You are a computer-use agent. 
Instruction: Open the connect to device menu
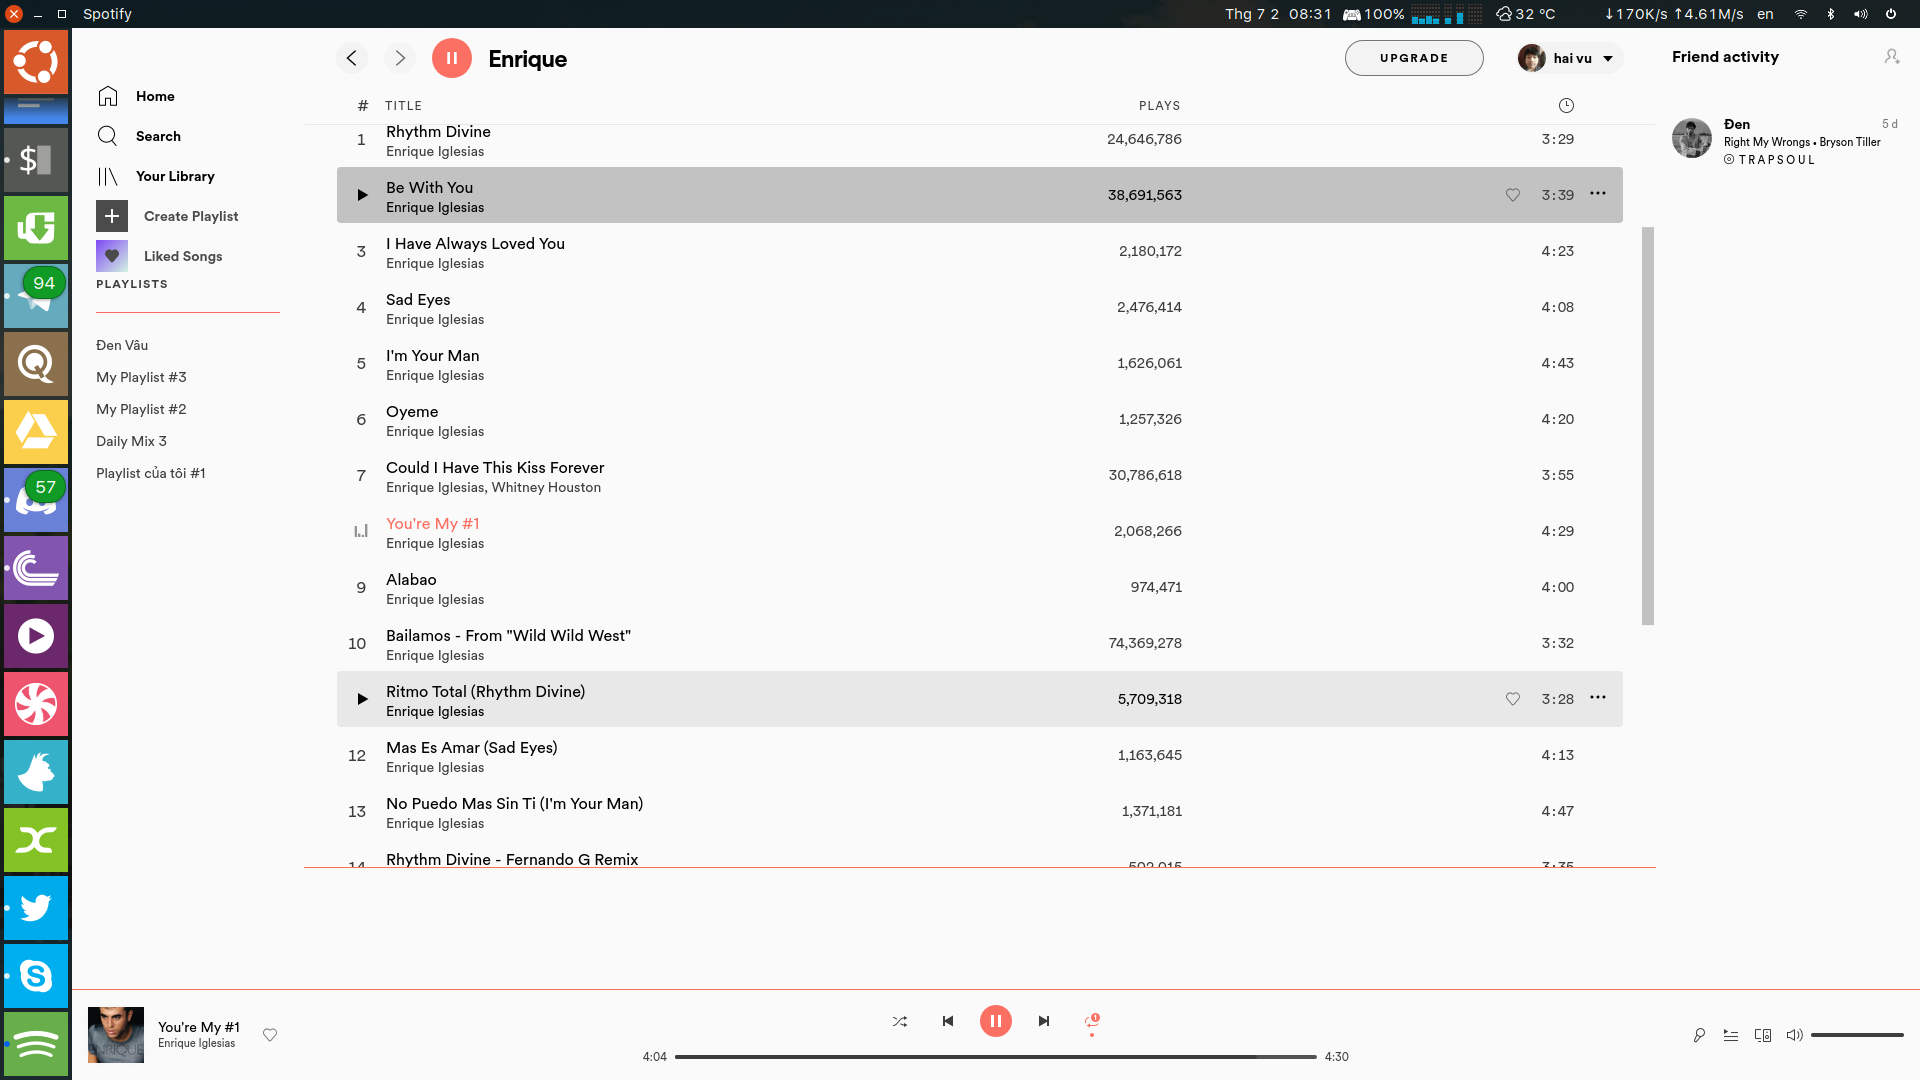click(1763, 1035)
